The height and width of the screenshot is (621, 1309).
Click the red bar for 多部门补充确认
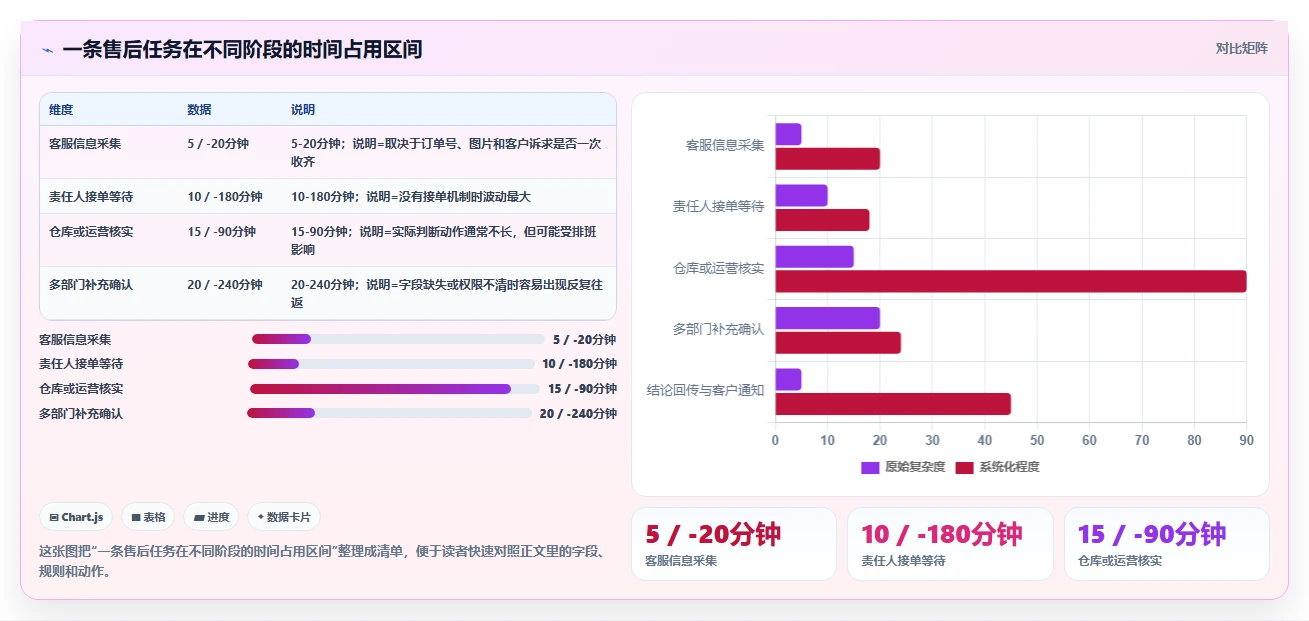[838, 343]
